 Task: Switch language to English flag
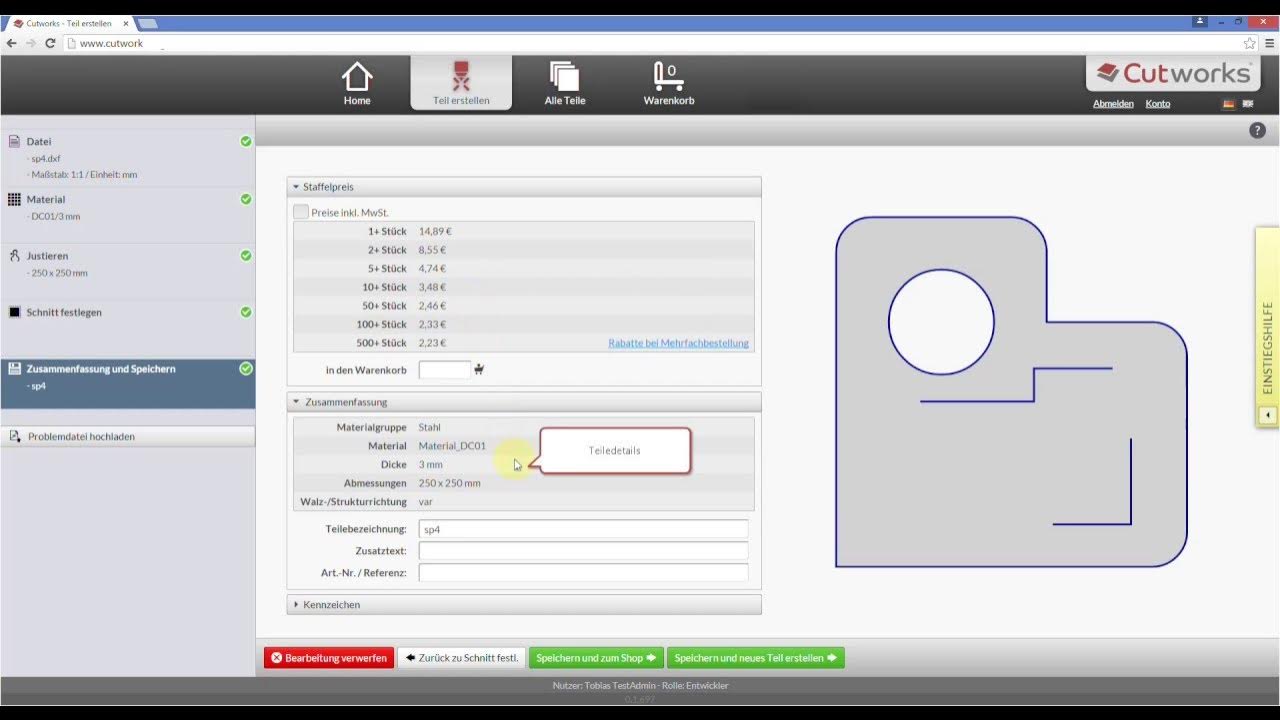pos(1248,104)
